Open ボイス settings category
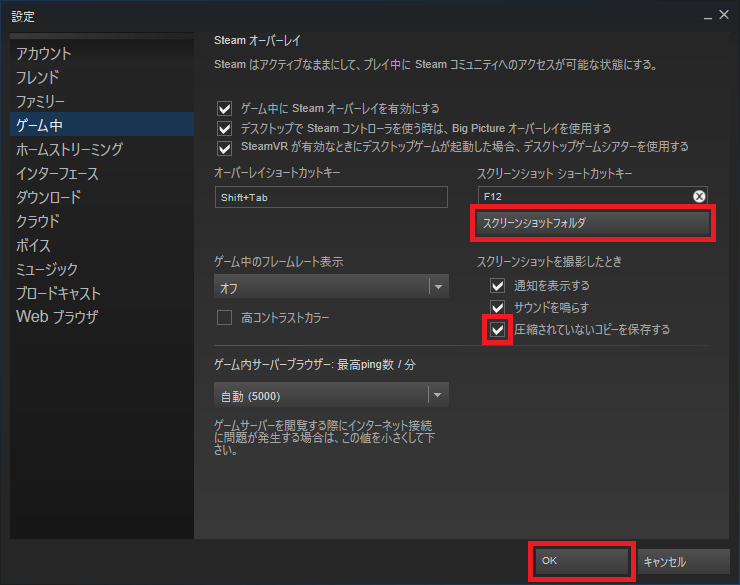This screenshot has height=585, width=740. point(102,245)
